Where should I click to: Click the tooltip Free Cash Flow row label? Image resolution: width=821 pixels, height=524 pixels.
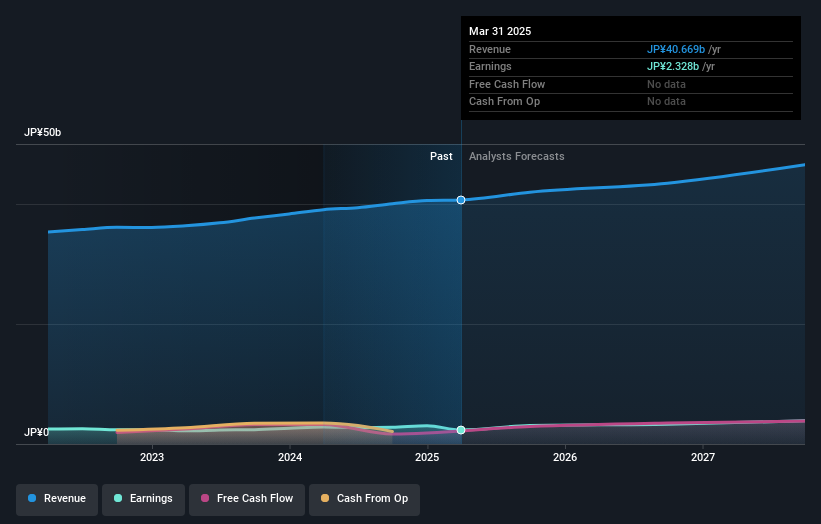pos(507,84)
